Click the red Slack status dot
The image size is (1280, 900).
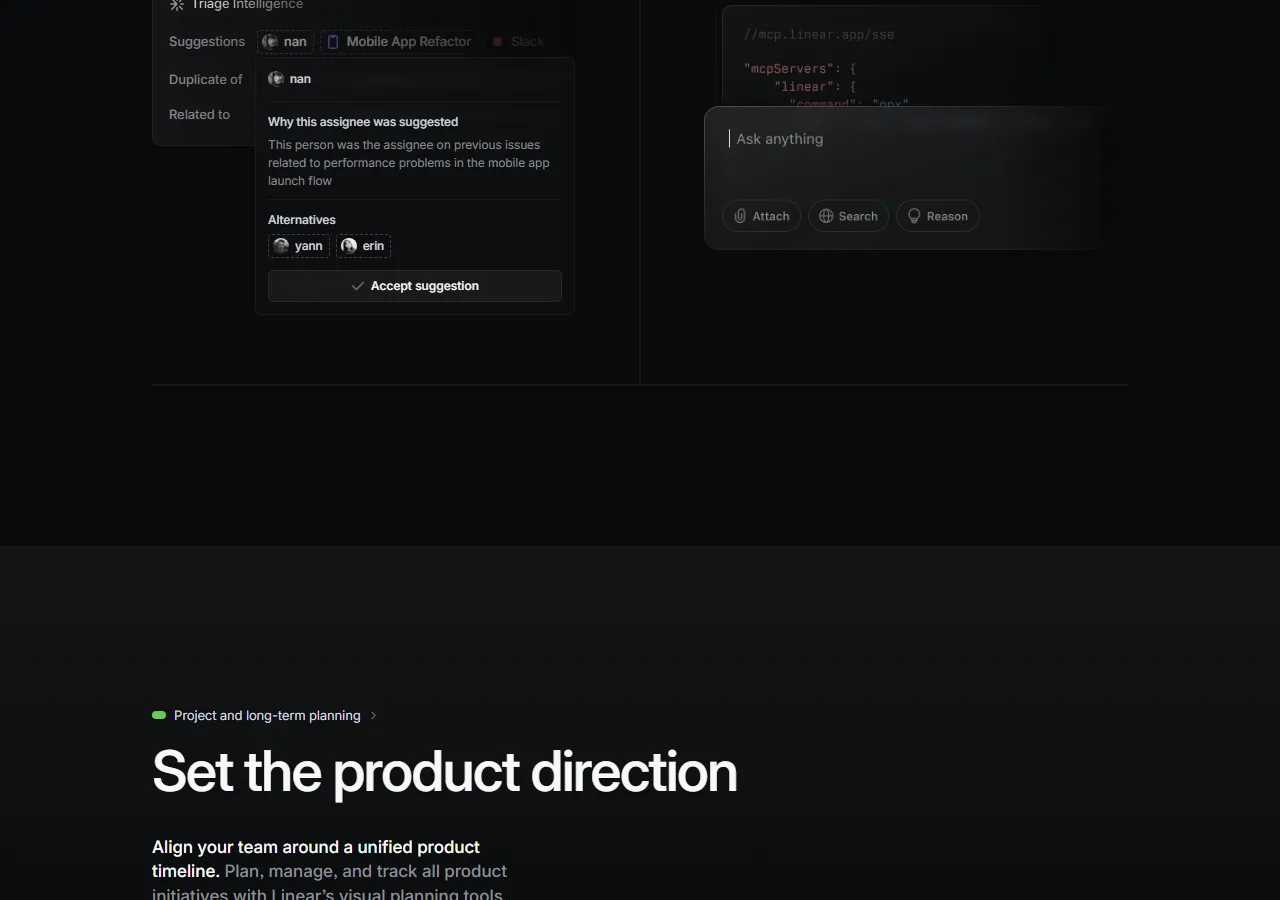pos(497,41)
